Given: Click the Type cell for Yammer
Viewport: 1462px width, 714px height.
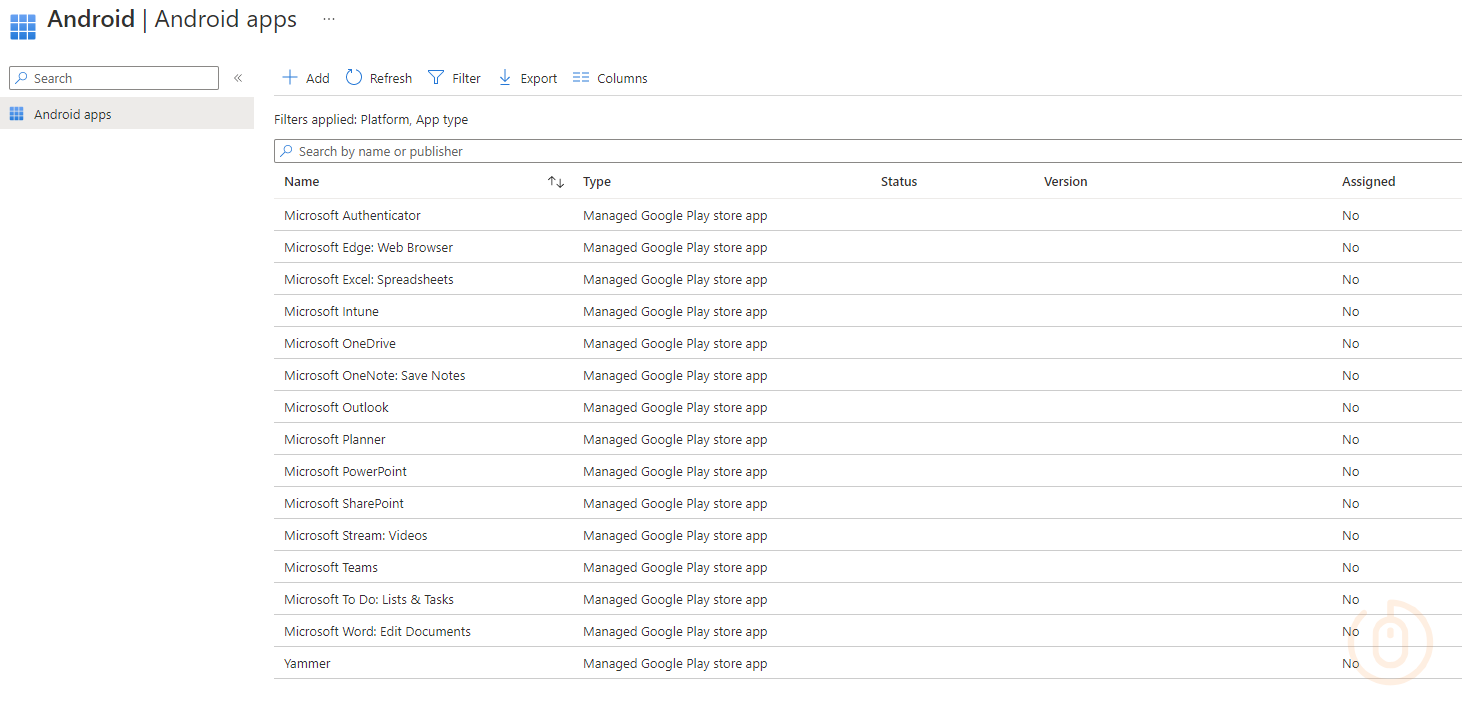Looking at the screenshot, I should click(x=675, y=663).
